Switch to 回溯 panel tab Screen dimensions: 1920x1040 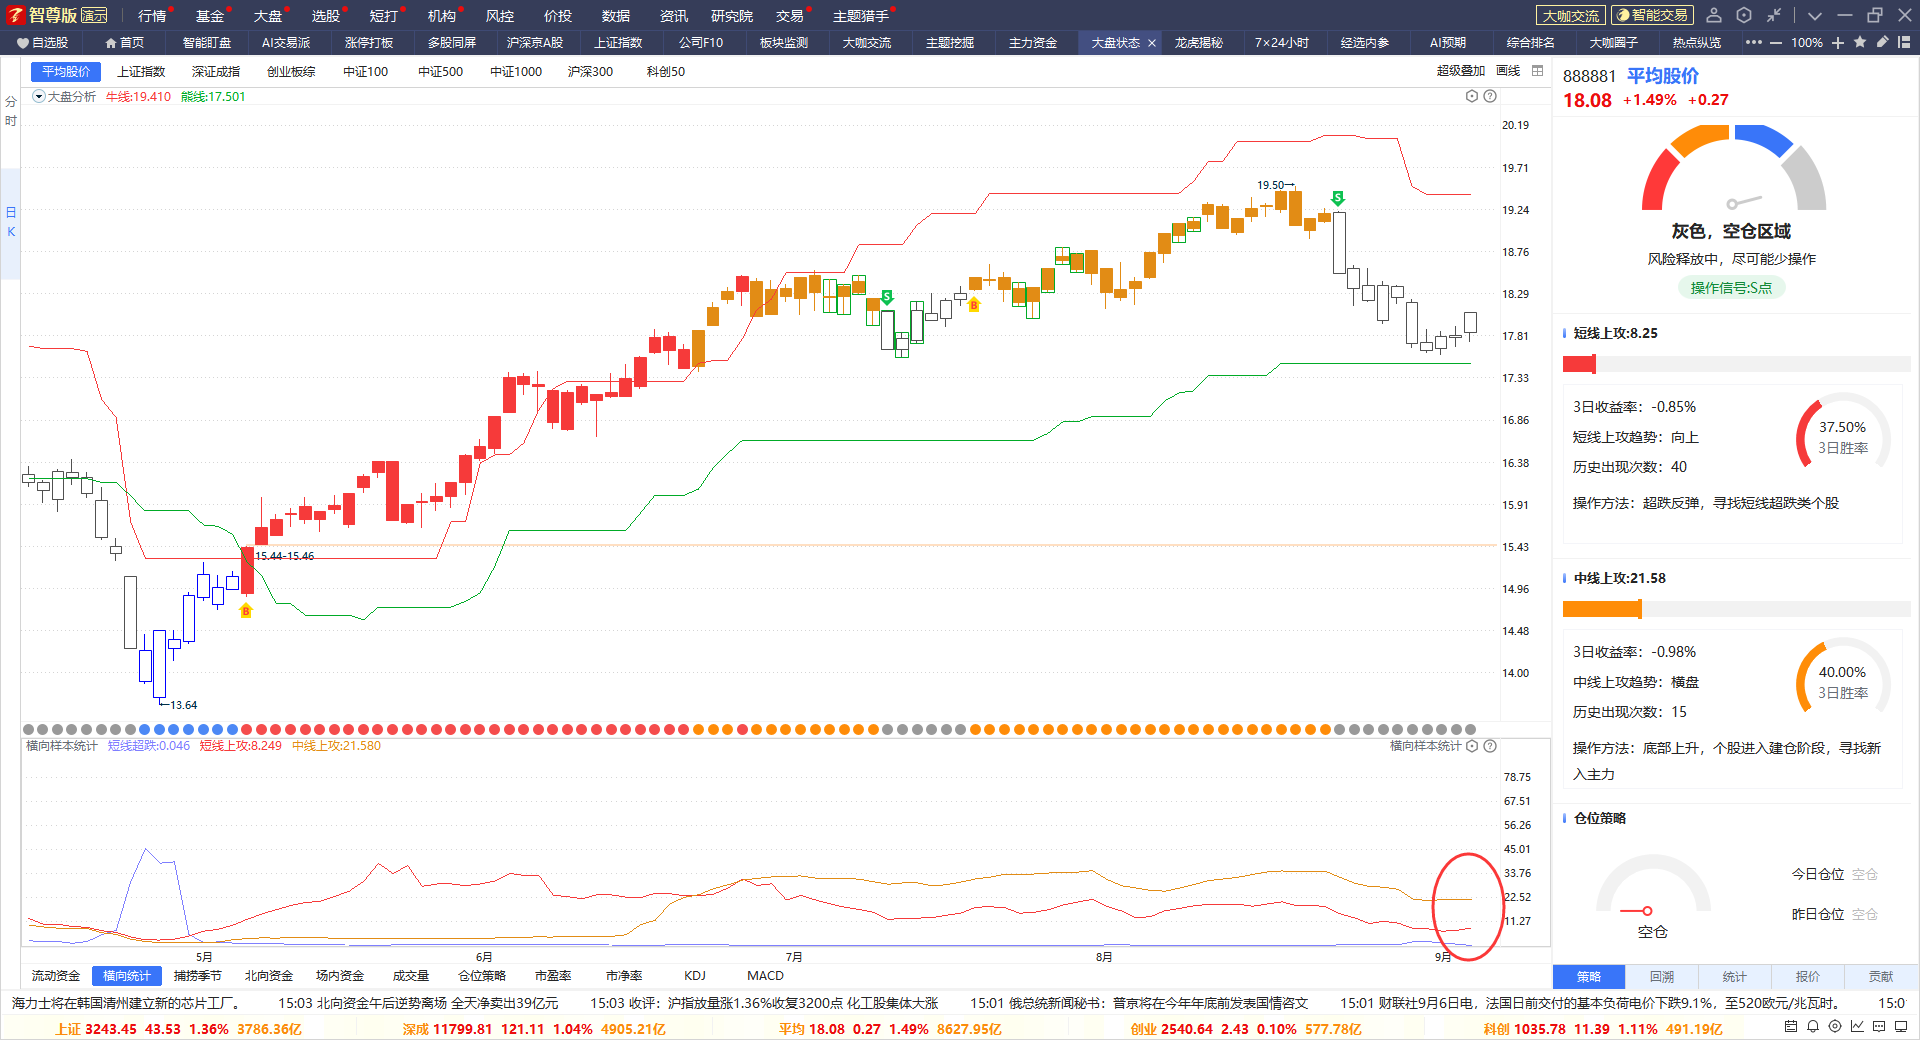pyautogui.click(x=1662, y=977)
